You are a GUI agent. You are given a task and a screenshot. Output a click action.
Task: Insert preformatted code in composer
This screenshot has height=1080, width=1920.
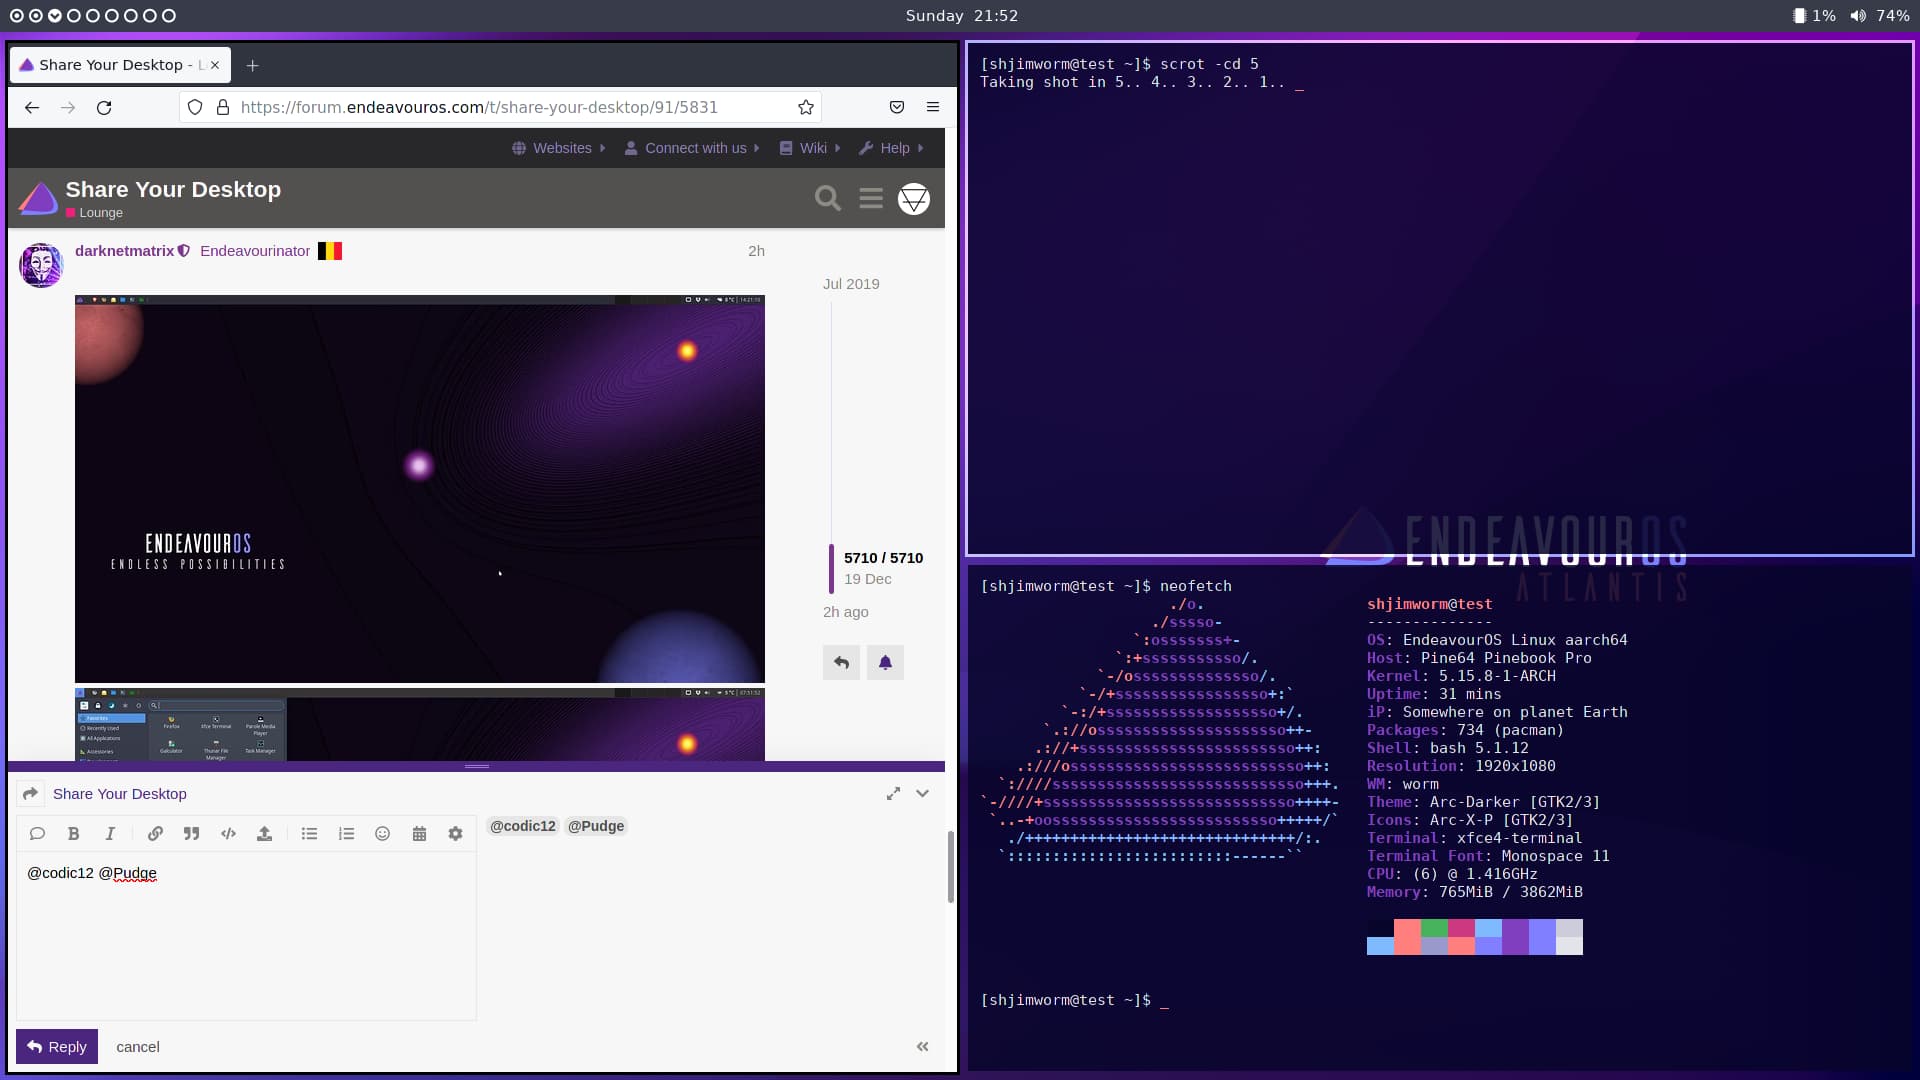click(x=228, y=833)
